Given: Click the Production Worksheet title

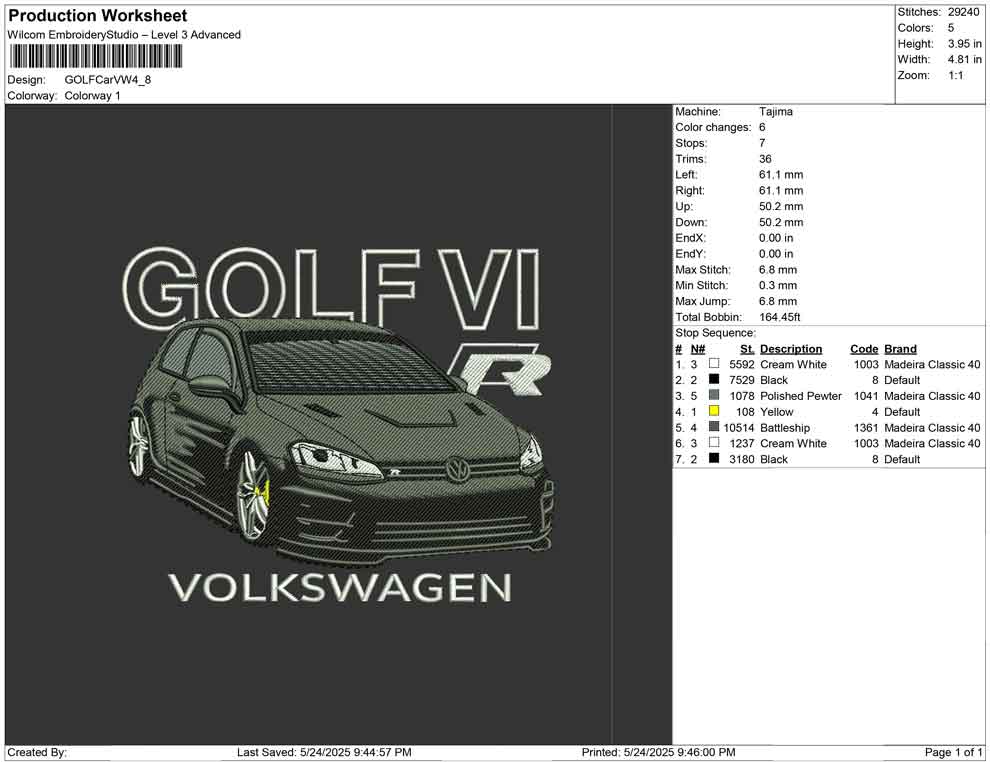Looking at the screenshot, I should 98,16.
